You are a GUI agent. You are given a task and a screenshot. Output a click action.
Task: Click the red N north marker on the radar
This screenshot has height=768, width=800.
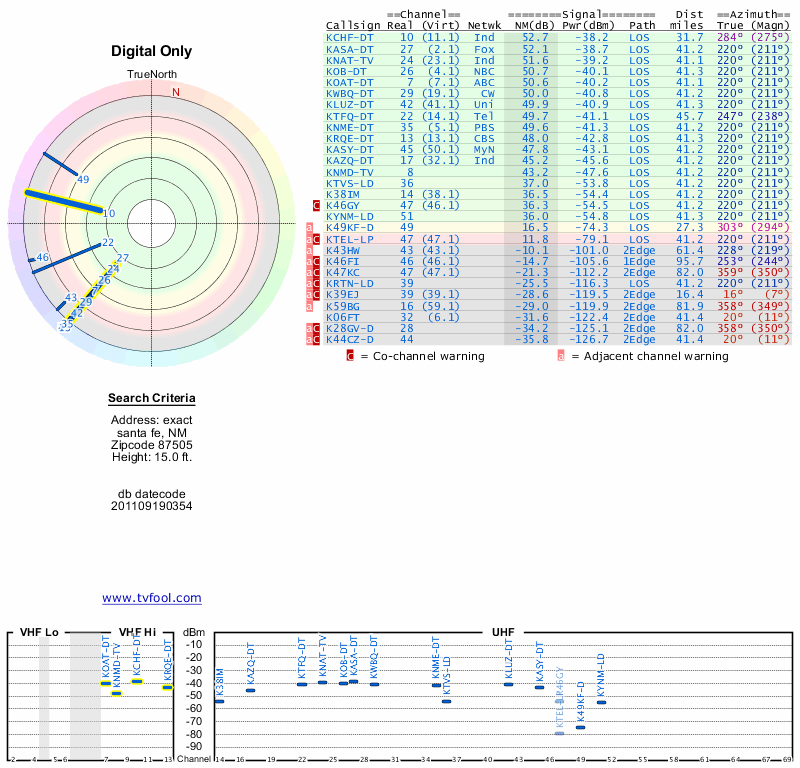tap(176, 92)
